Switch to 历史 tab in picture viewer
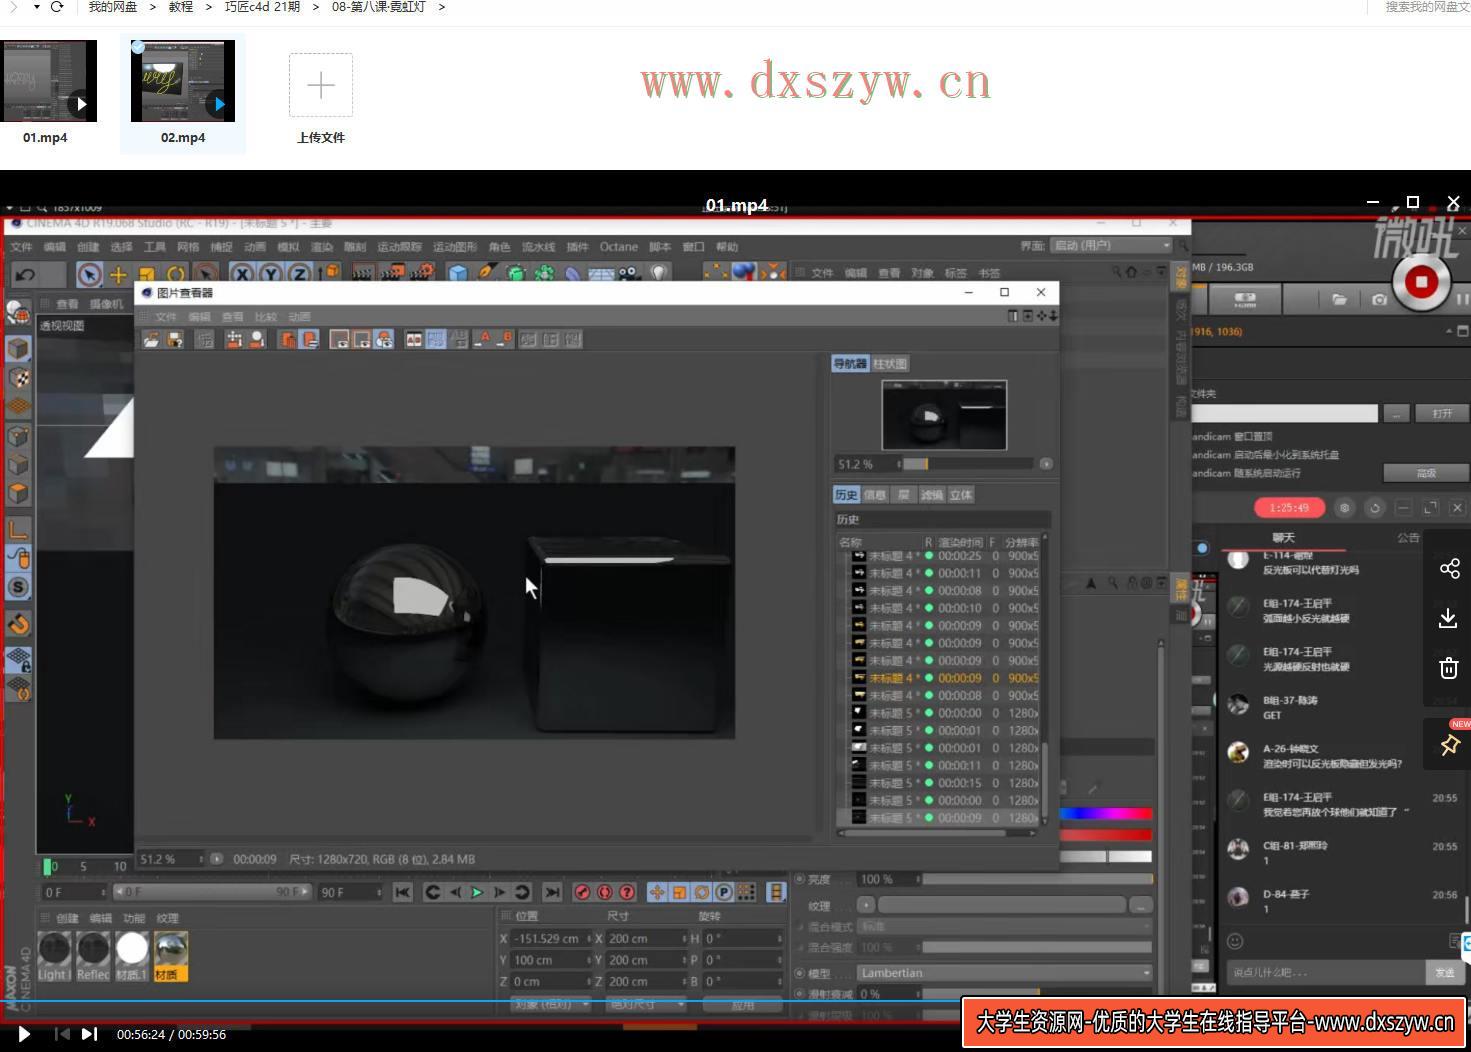The width and height of the screenshot is (1471, 1052). pyautogui.click(x=846, y=495)
